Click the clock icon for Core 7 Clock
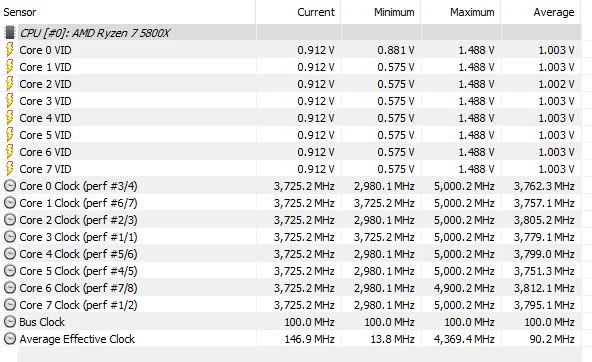592x362 pixels. point(10,305)
